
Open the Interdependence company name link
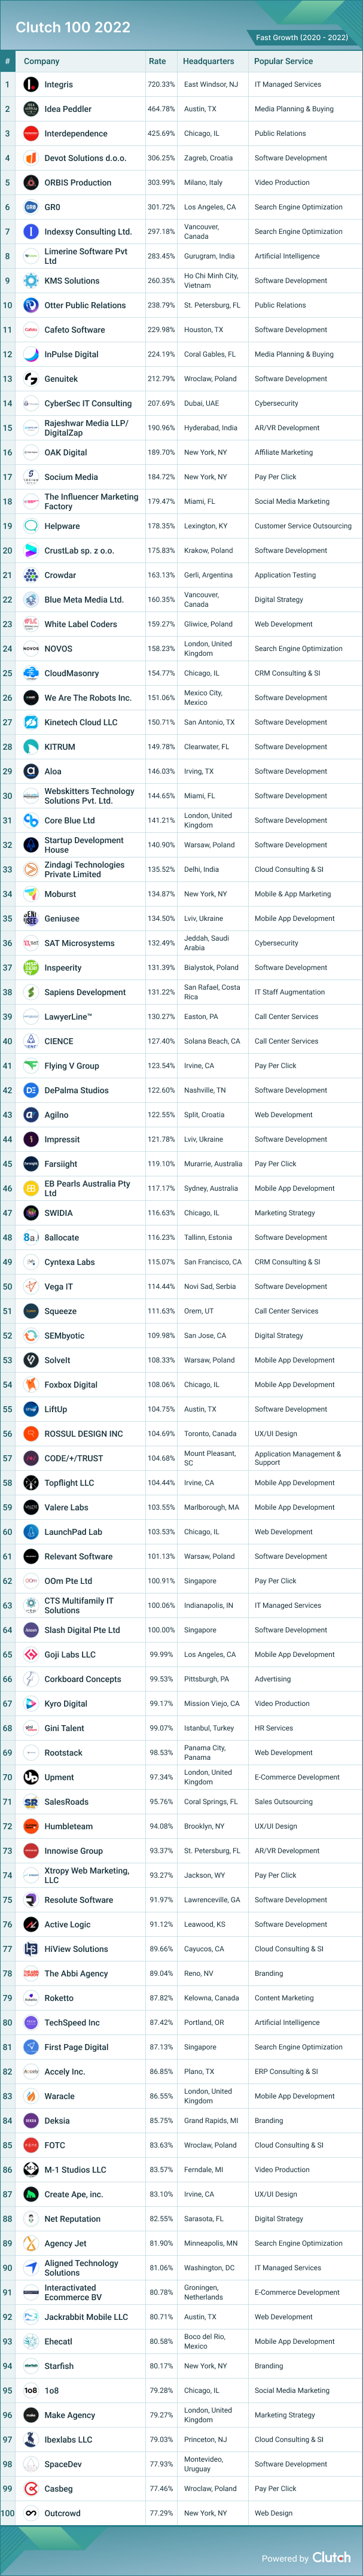(76, 134)
